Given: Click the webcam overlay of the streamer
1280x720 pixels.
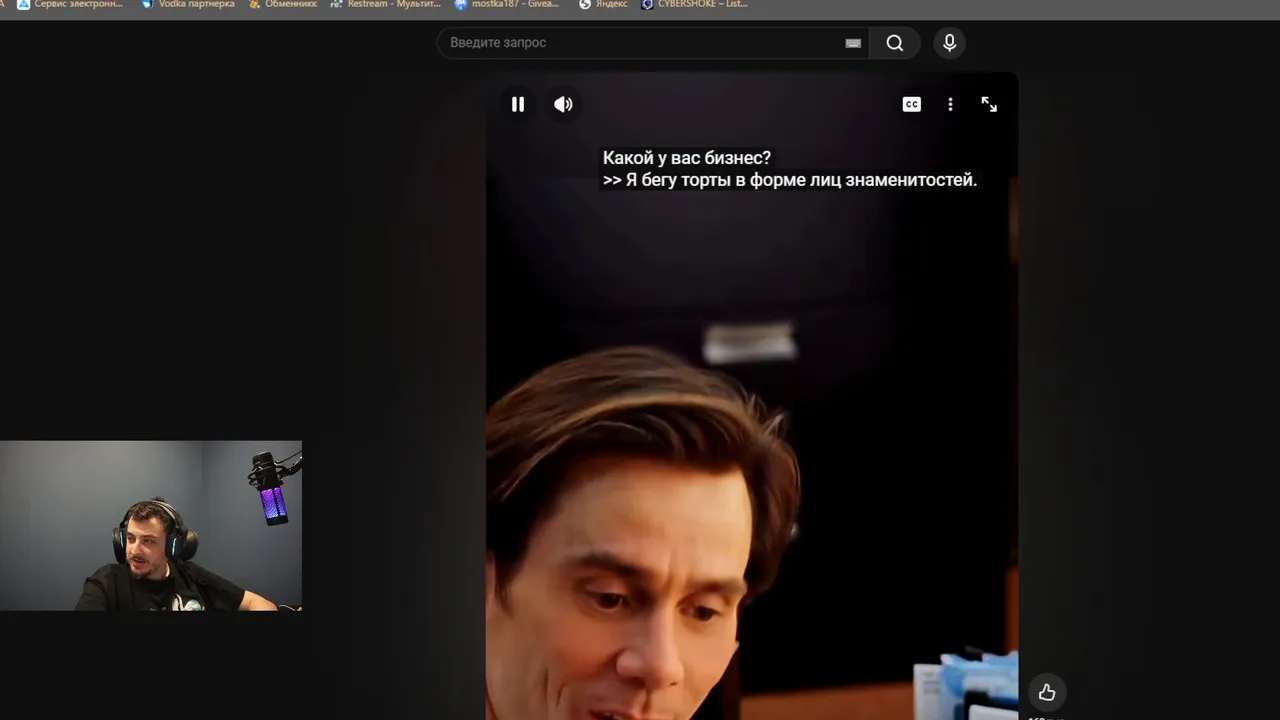Looking at the screenshot, I should 151,526.
